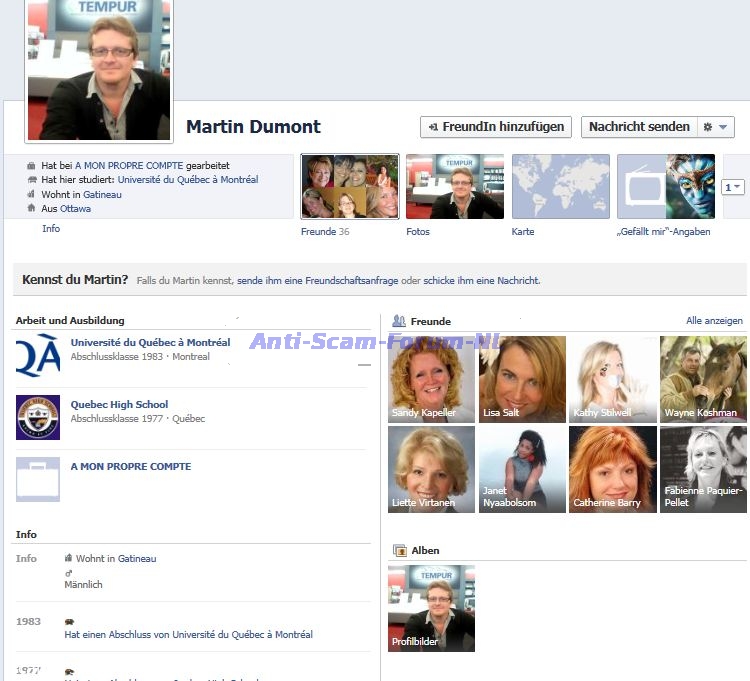
Task: Click the Nachricht senden button
Action: click(x=639, y=127)
